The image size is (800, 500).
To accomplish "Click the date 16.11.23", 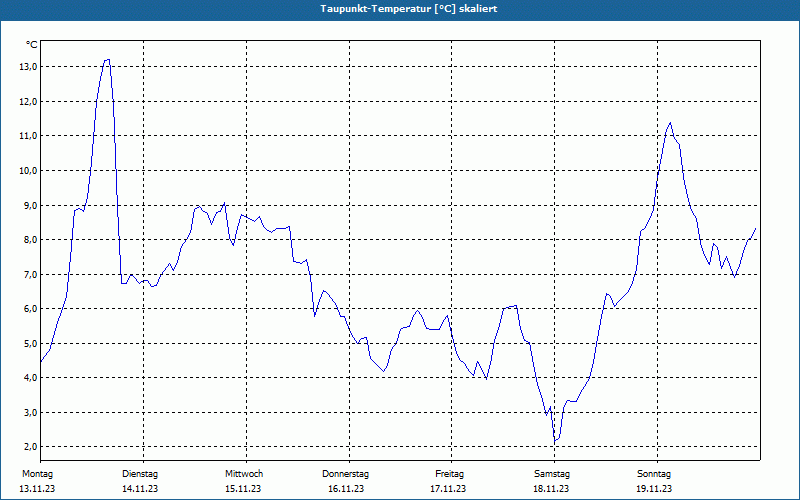I will (x=346, y=489).
